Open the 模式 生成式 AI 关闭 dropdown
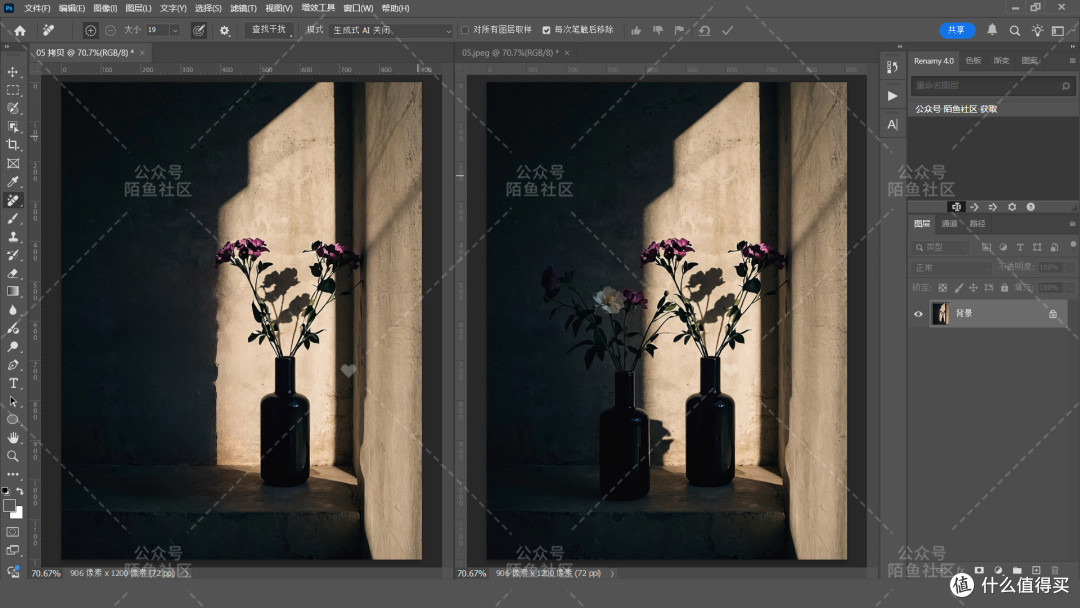This screenshot has width=1080, height=608. click(x=392, y=30)
